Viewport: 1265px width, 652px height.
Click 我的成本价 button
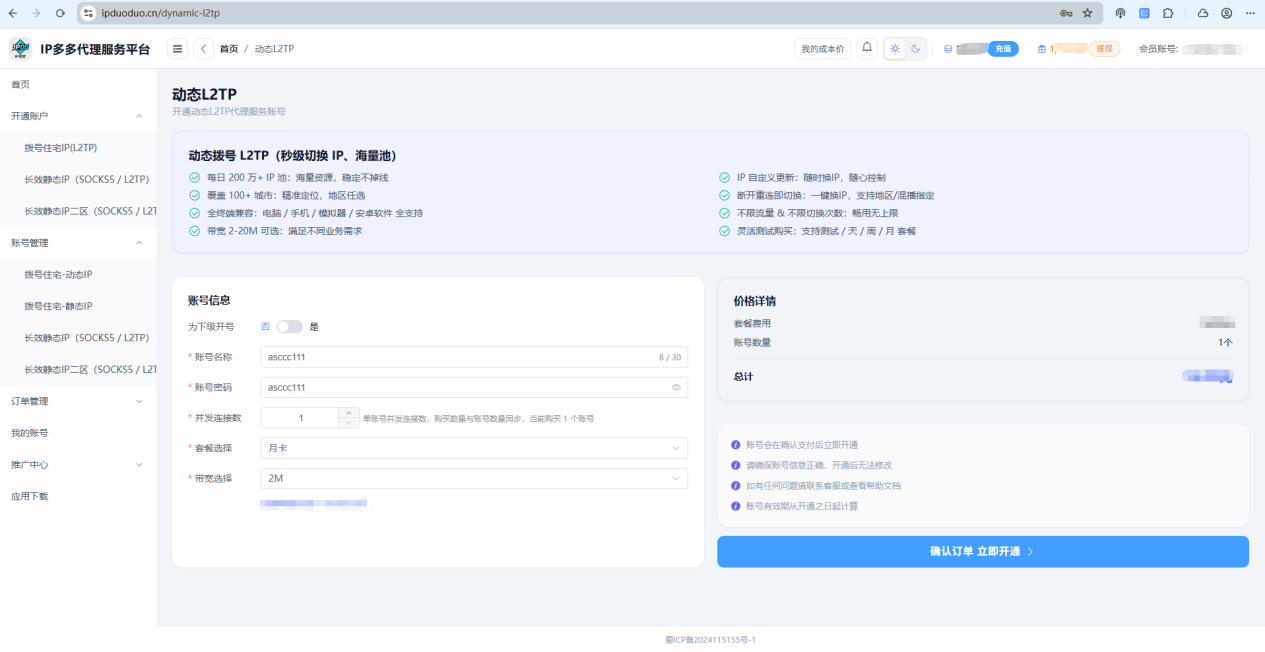tap(822, 49)
